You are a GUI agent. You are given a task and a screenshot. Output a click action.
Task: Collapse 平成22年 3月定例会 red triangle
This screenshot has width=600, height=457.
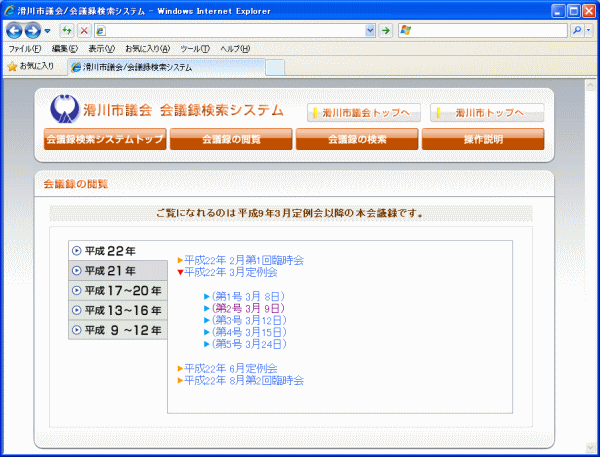pyautogui.click(x=180, y=273)
